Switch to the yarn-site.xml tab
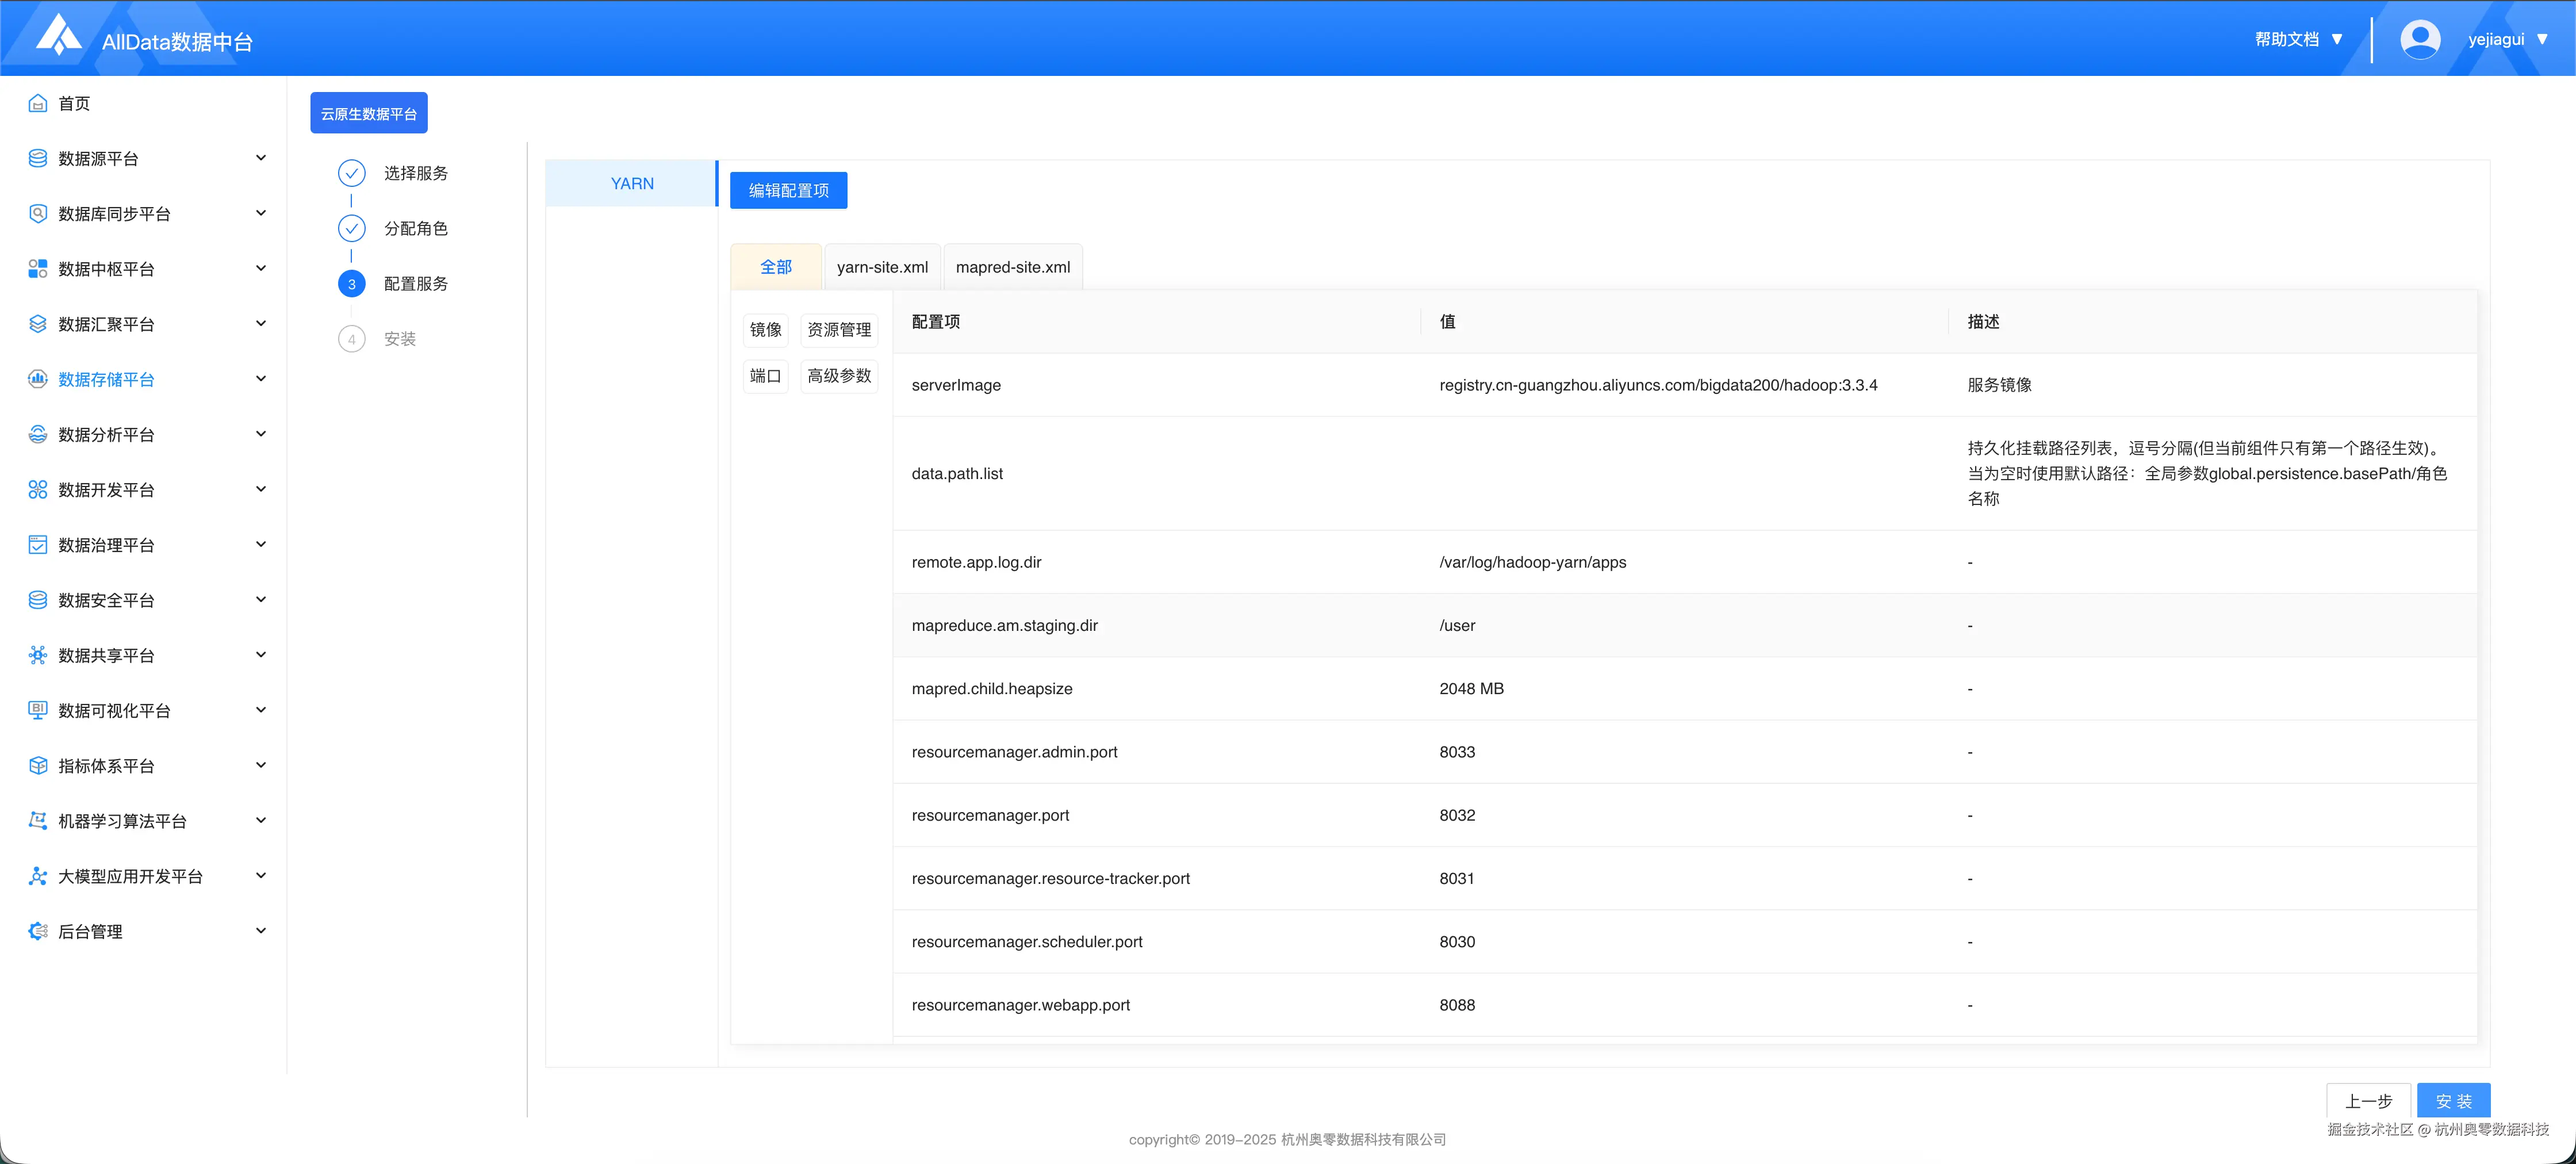2576x1164 pixels. pos(882,267)
